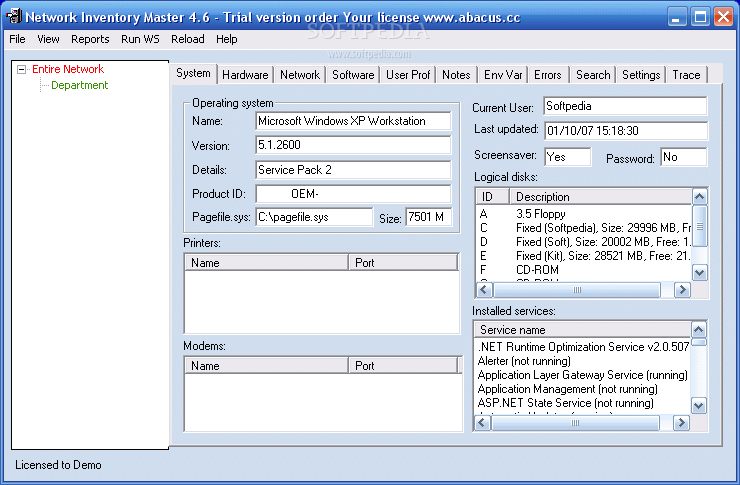The height and width of the screenshot is (485, 740).
Task: Click installed services scroll left arrow
Action: 482,423
